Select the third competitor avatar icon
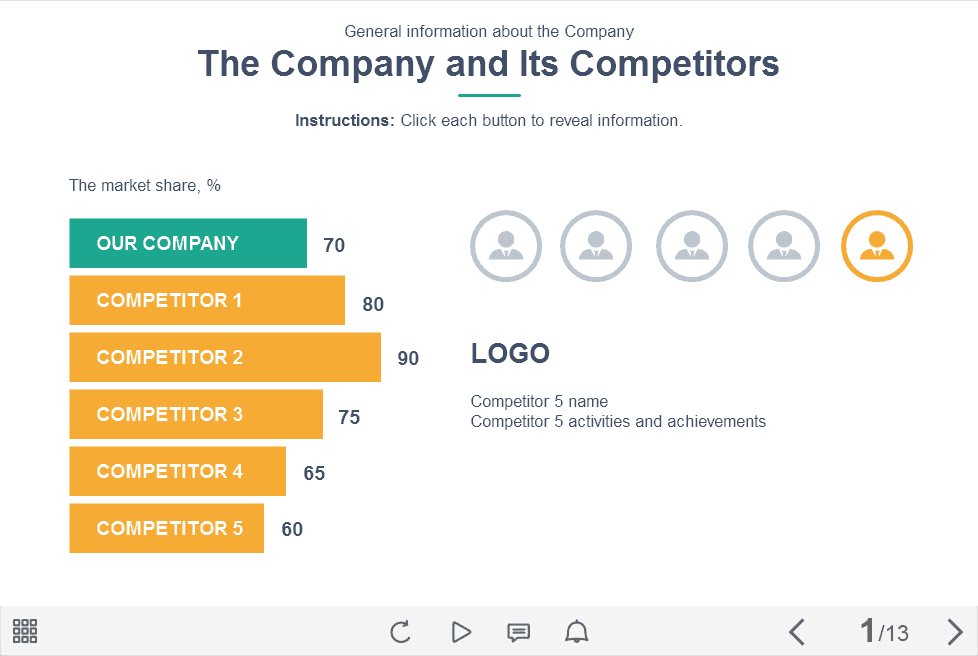 (x=691, y=246)
